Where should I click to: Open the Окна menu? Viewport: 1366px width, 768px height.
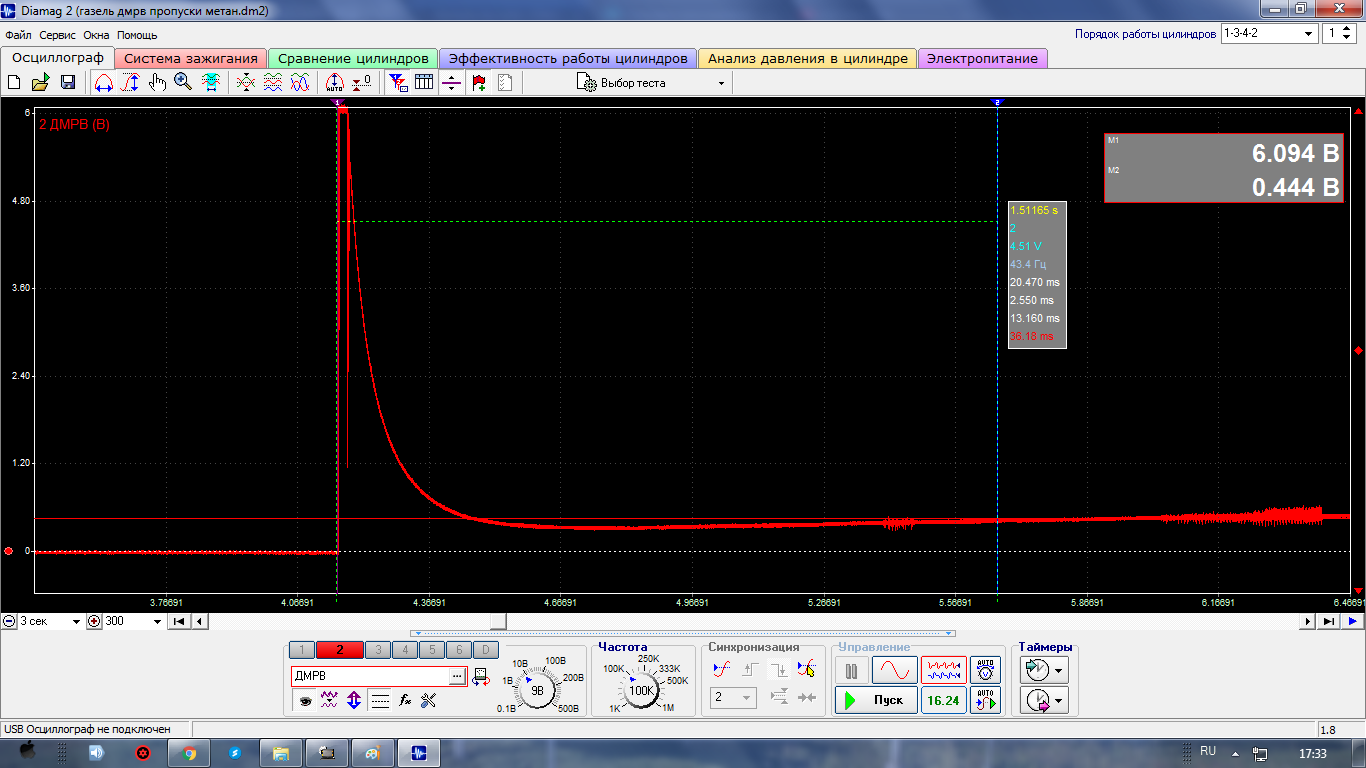96,35
